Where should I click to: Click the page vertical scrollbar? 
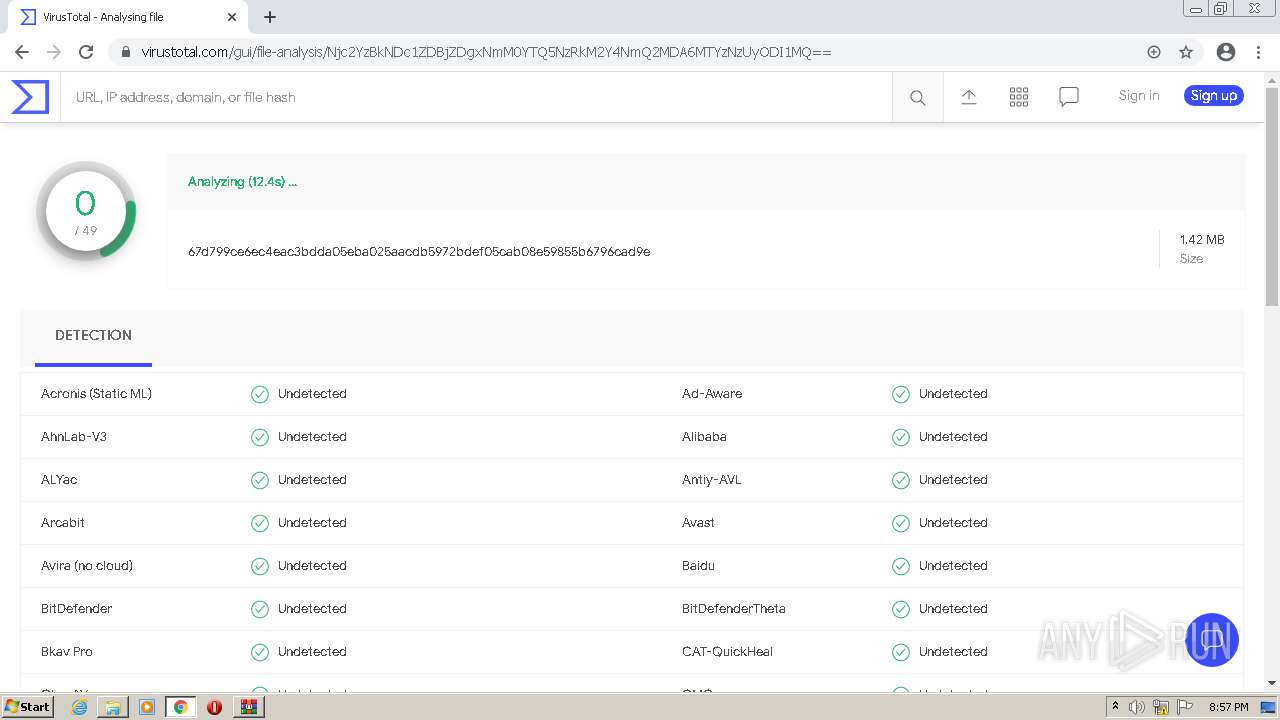pyautogui.click(x=1272, y=197)
